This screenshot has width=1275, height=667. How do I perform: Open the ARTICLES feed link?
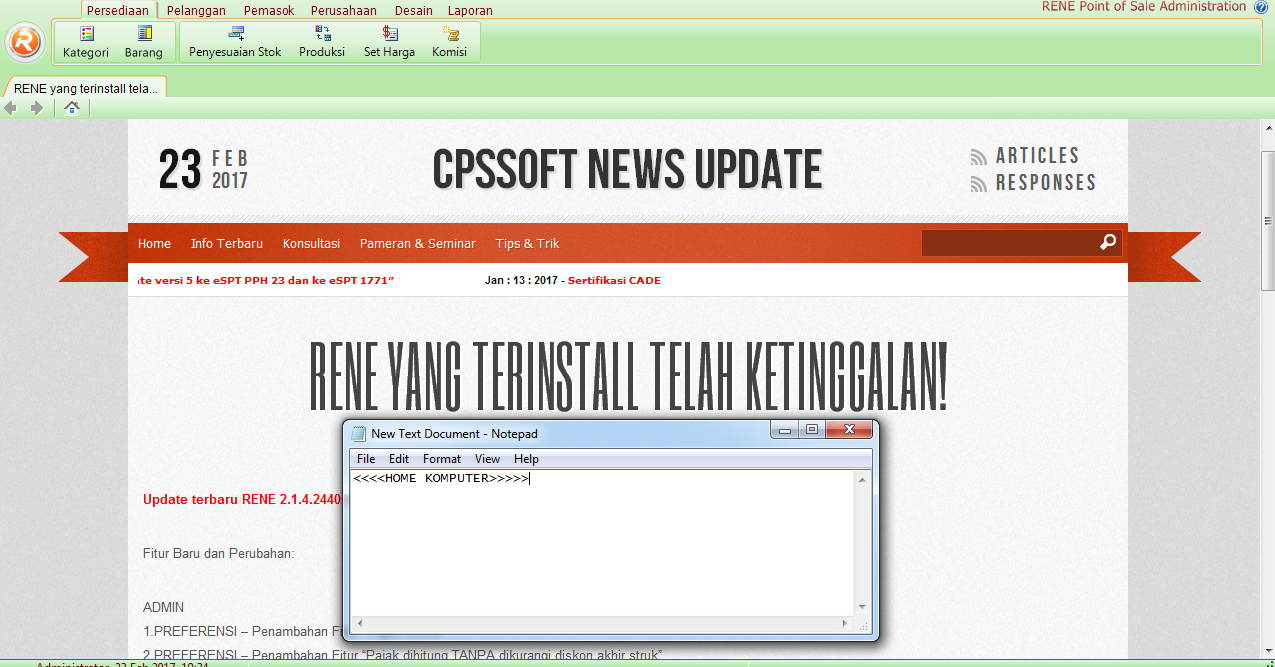(1037, 156)
